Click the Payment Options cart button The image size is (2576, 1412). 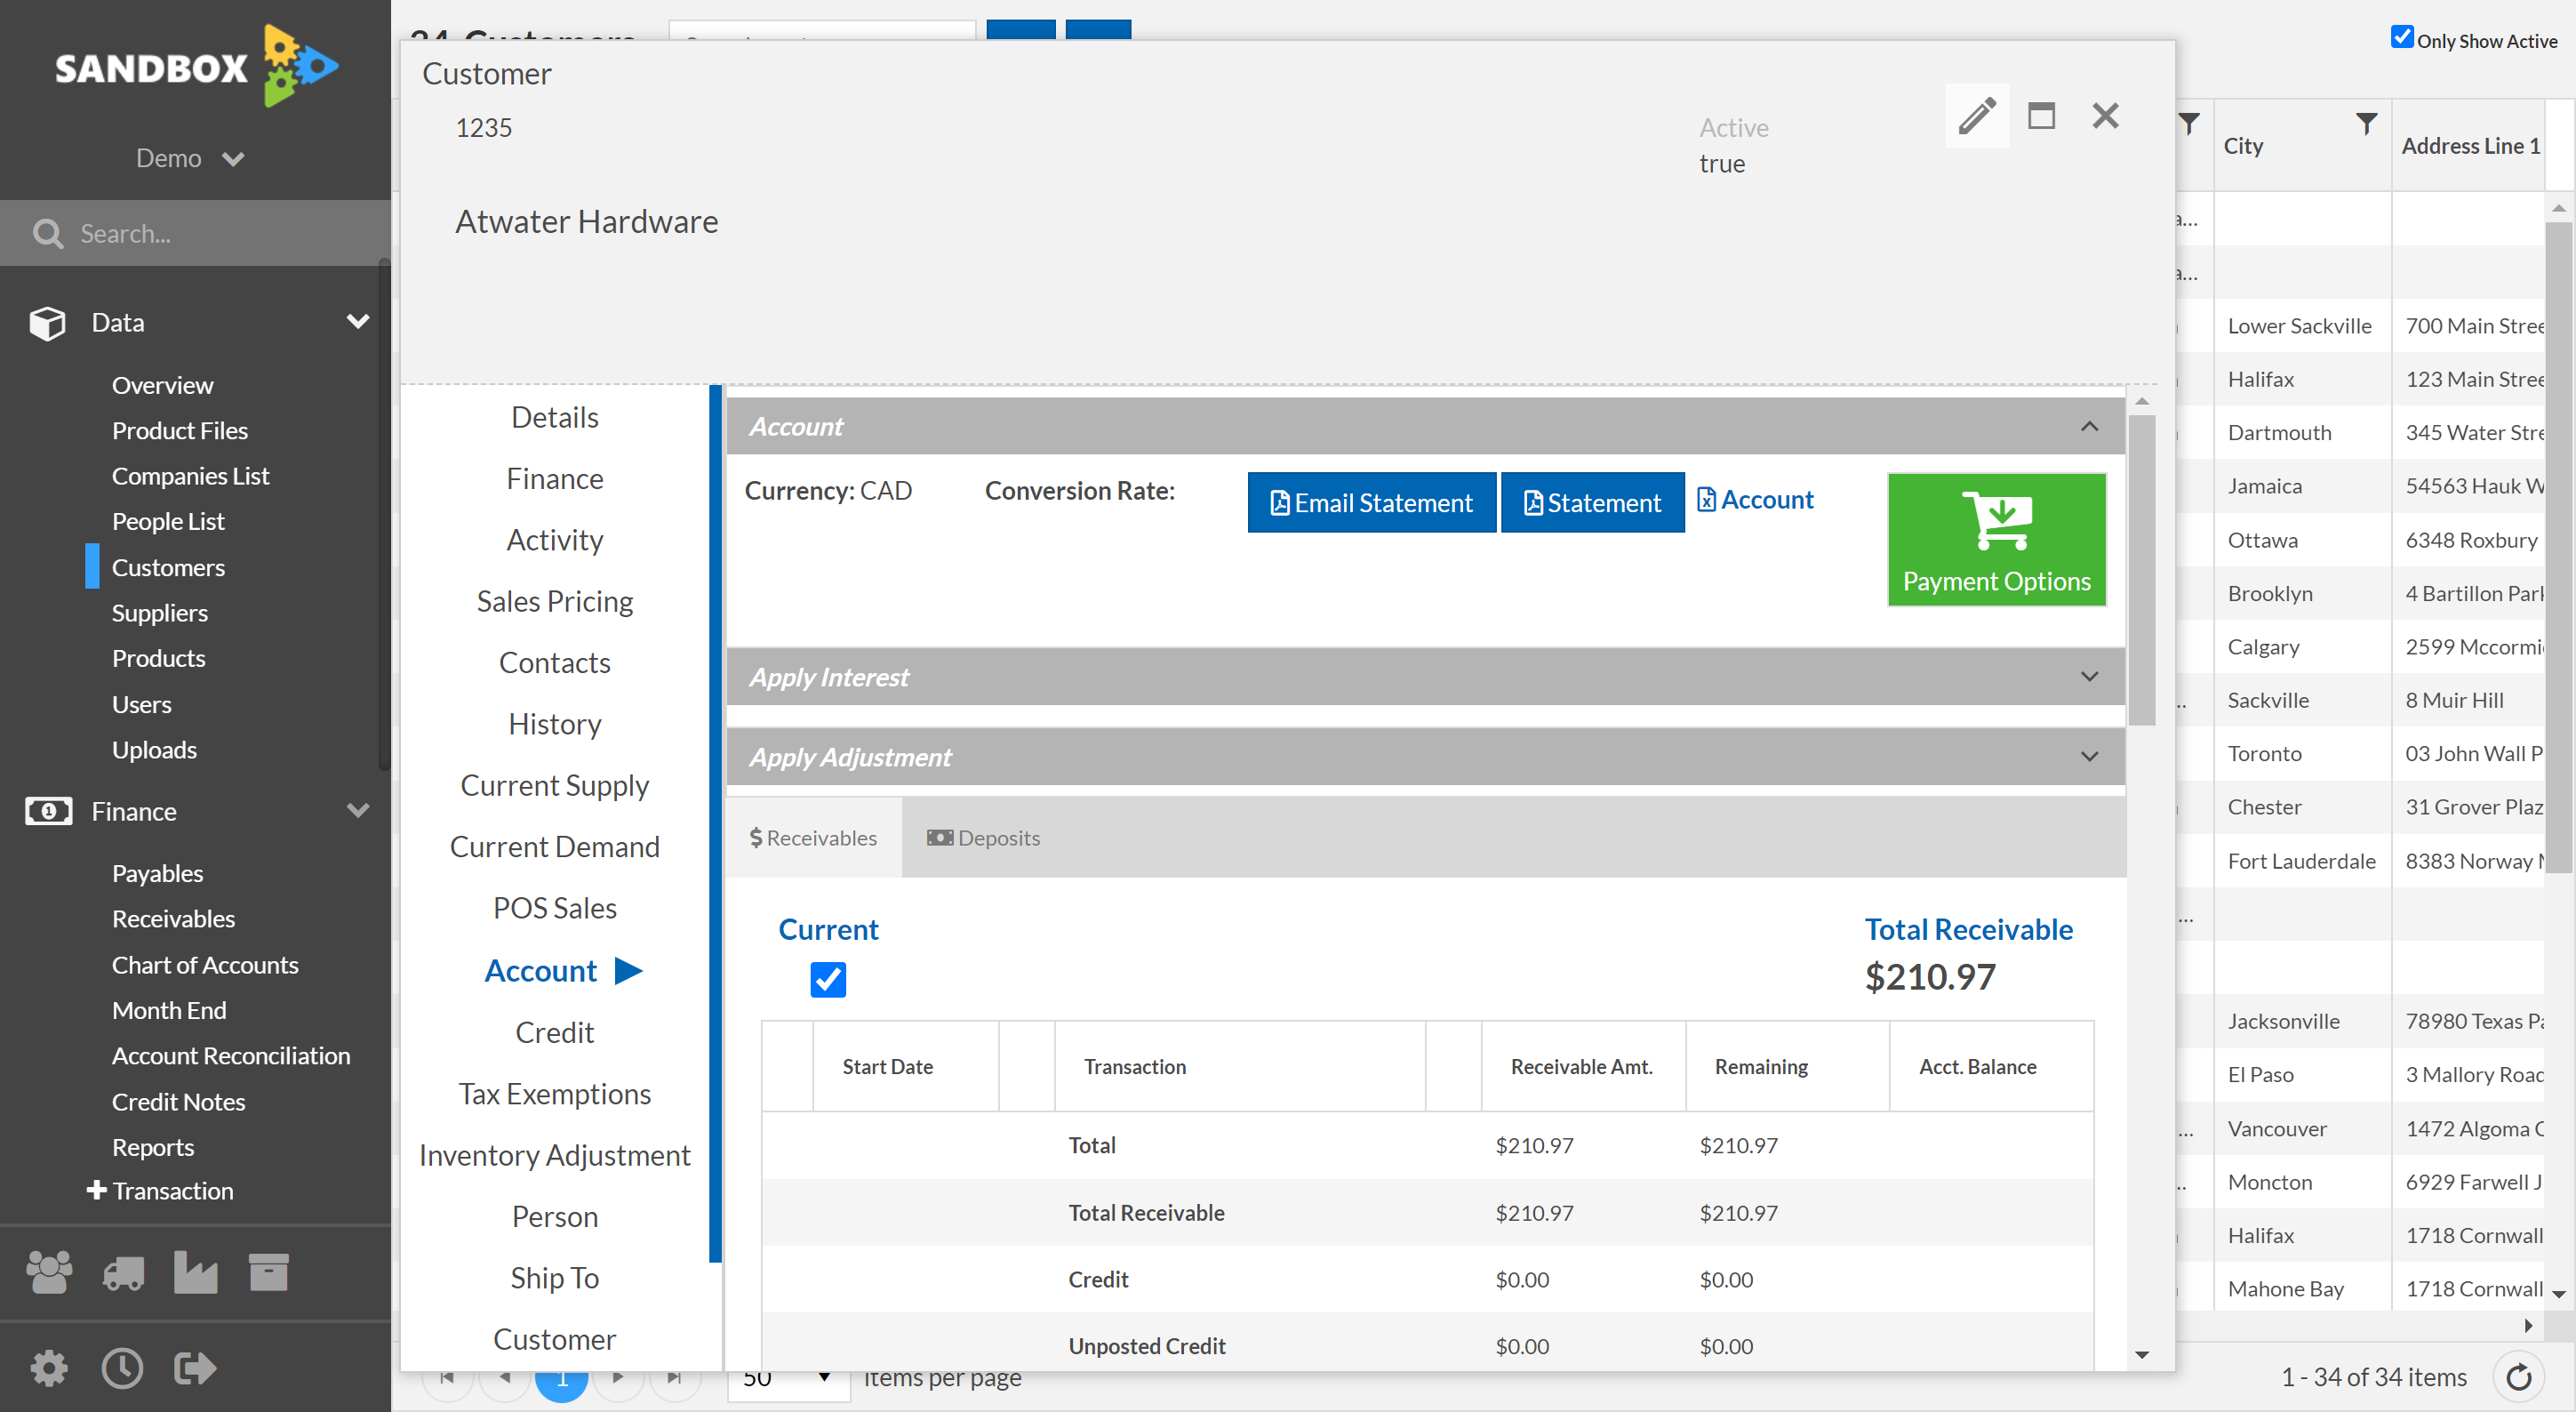(x=1996, y=539)
